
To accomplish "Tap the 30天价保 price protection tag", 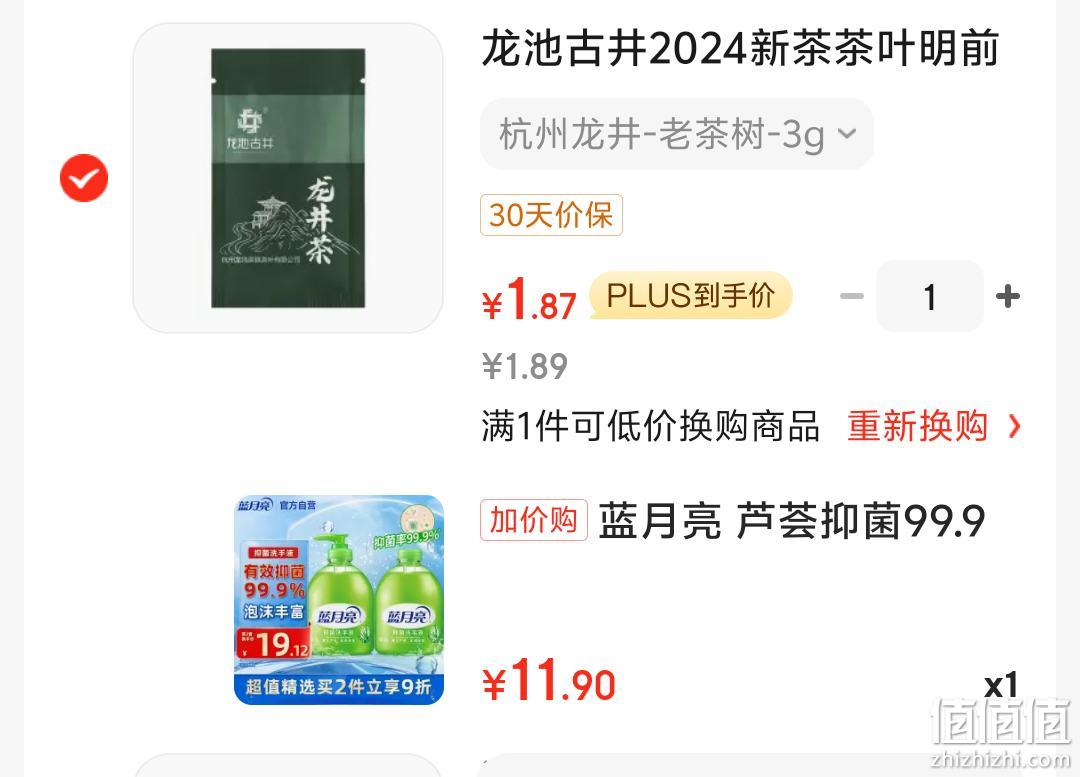I will click(551, 215).
